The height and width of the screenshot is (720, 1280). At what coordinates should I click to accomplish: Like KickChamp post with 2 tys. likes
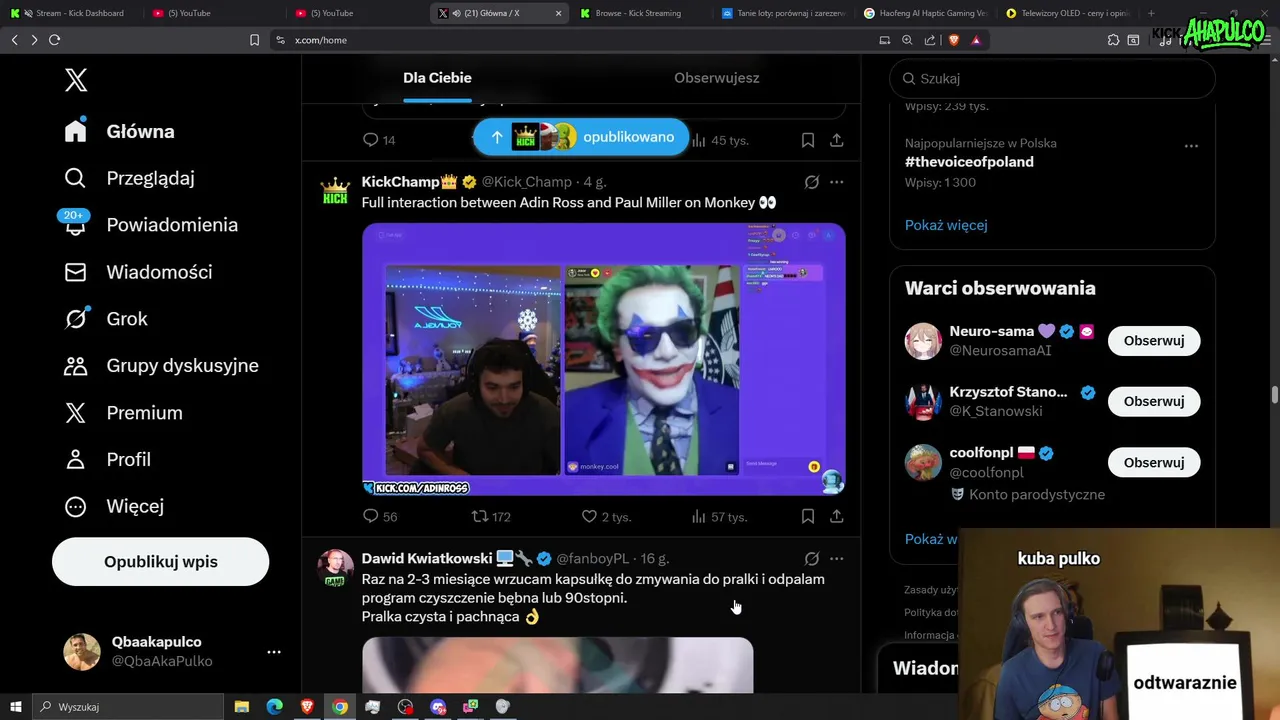pos(606,517)
